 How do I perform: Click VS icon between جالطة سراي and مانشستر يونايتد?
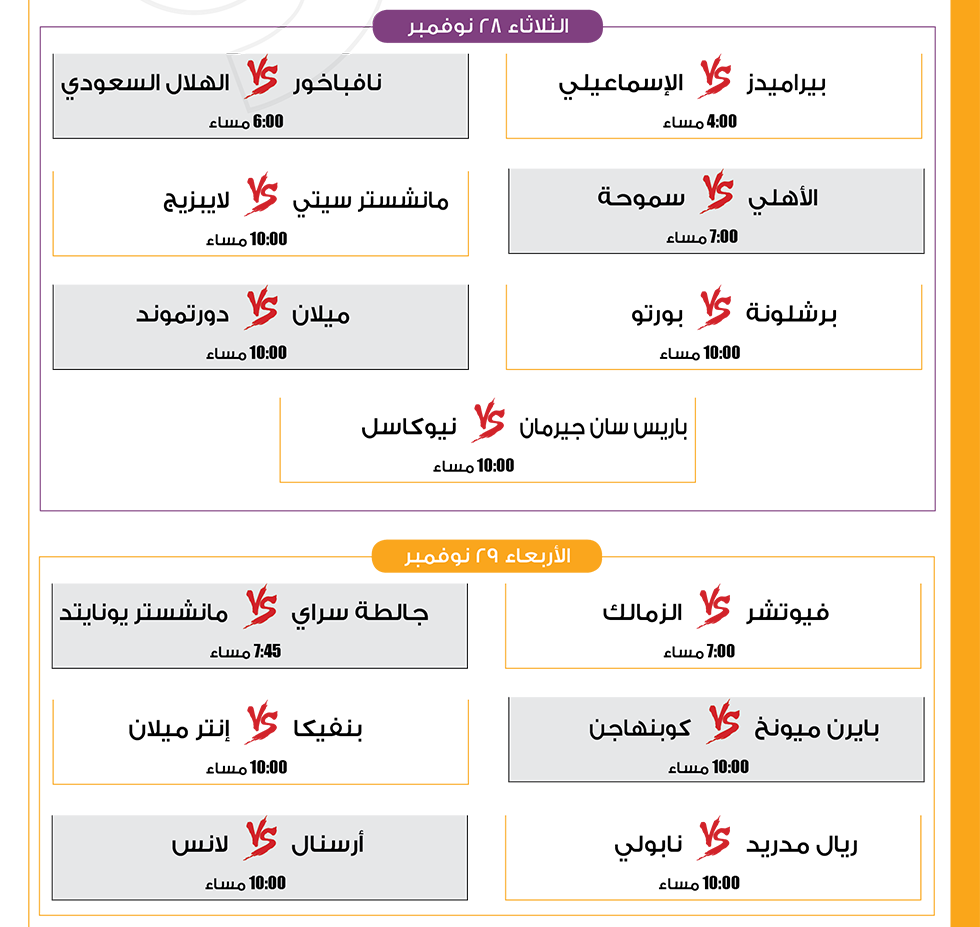(260, 607)
